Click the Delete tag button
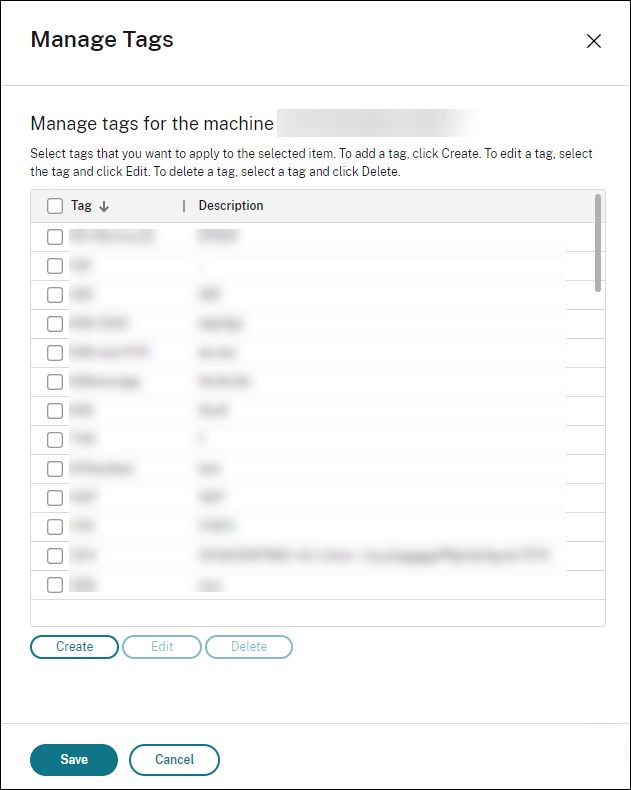This screenshot has width=631, height=790. click(x=249, y=647)
